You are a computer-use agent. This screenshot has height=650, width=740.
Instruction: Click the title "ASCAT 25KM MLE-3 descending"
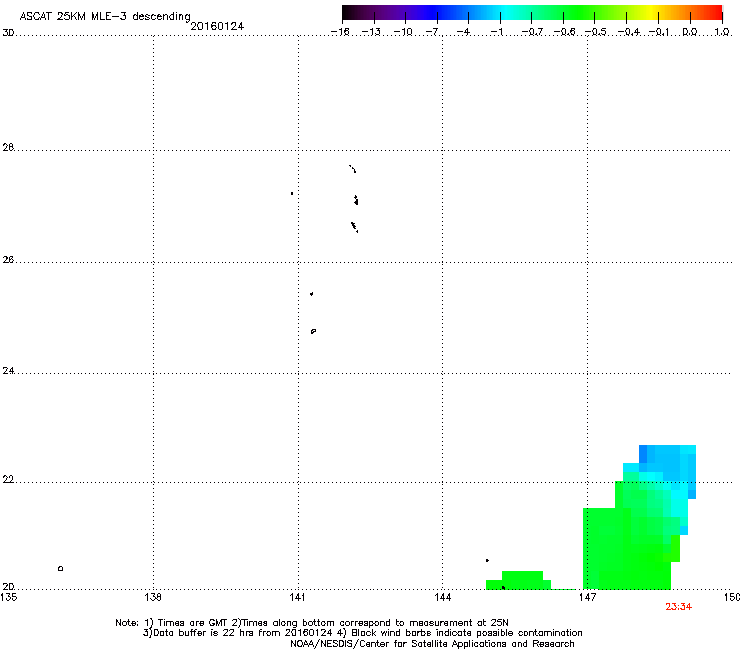[x=105, y=16]
